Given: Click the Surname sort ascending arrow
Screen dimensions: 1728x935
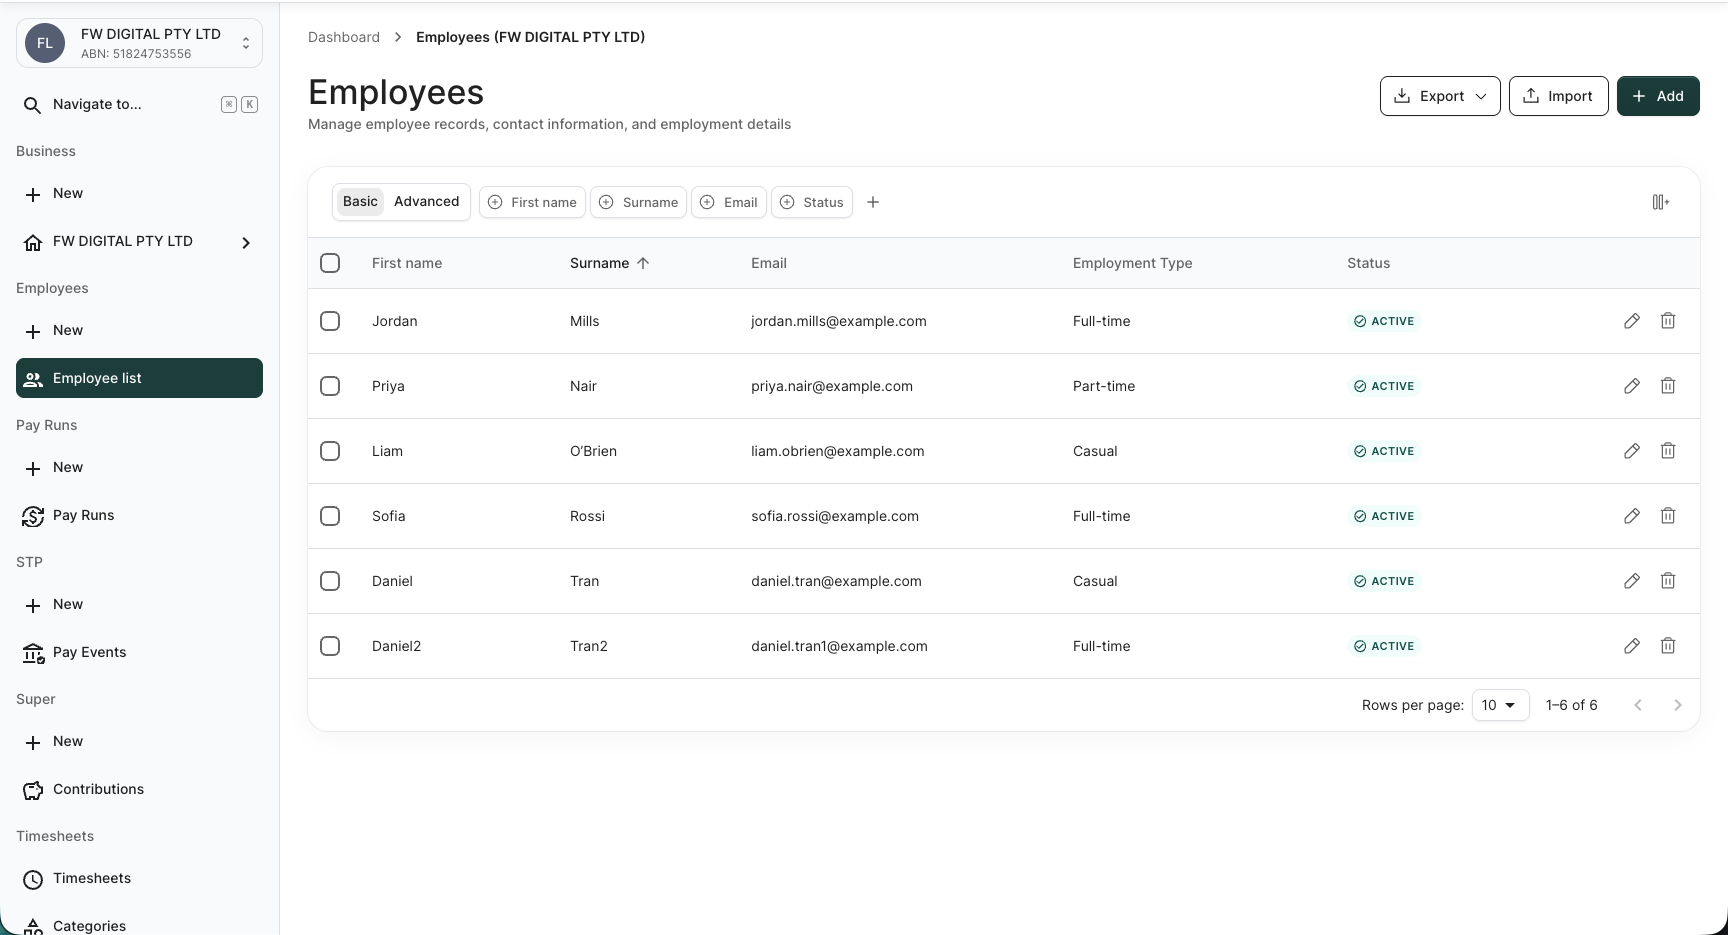Looking at the screenshot, I should (x=643, y=263).
